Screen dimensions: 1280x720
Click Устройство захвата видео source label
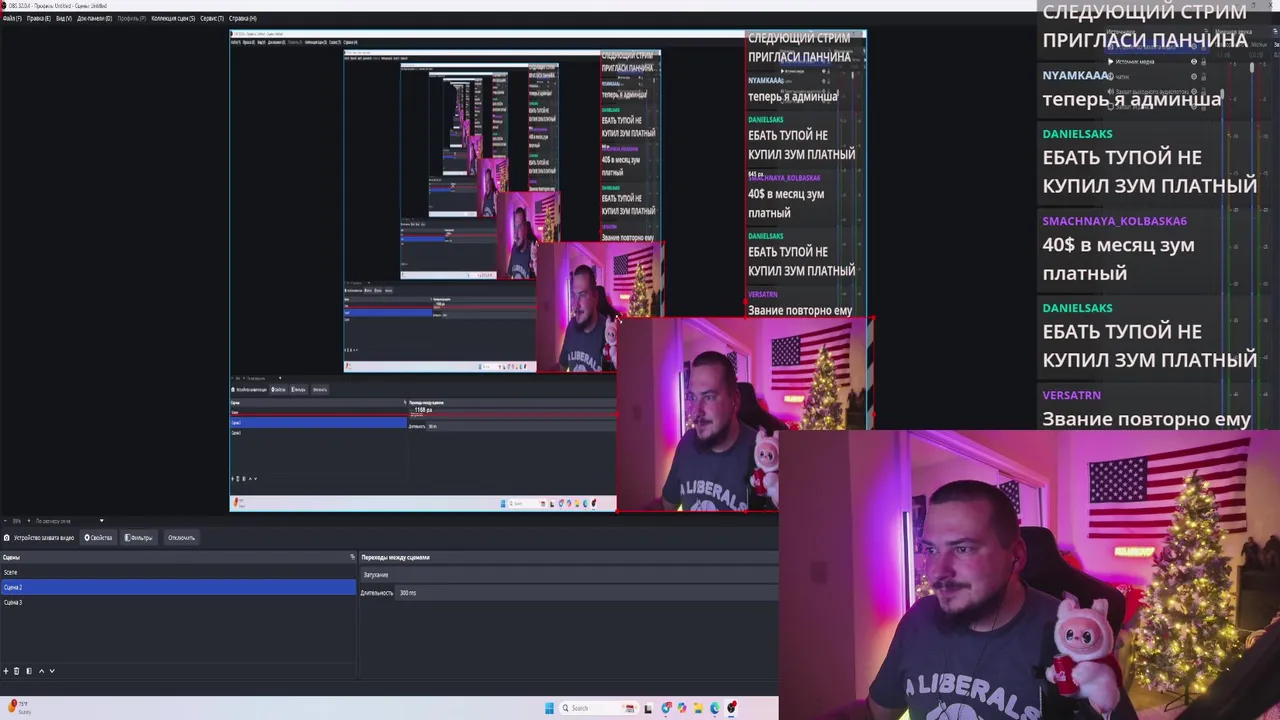coord(44,538)
